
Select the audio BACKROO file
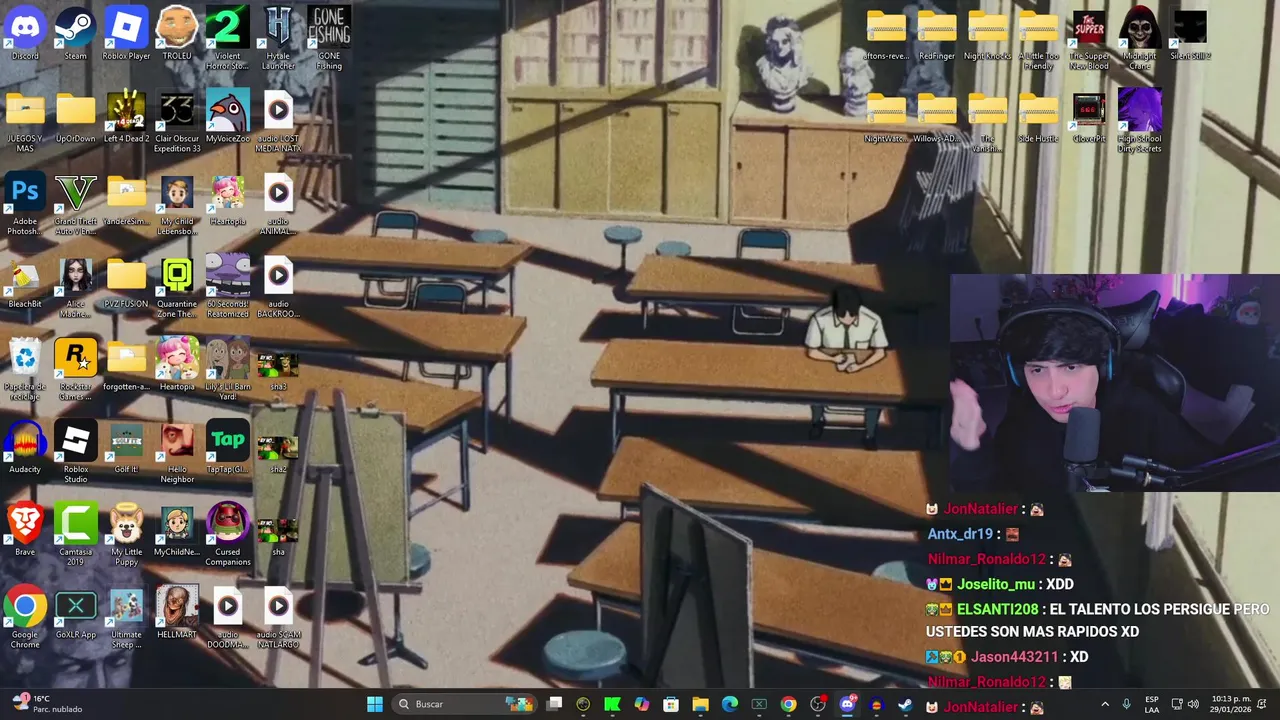pos(278,287)
